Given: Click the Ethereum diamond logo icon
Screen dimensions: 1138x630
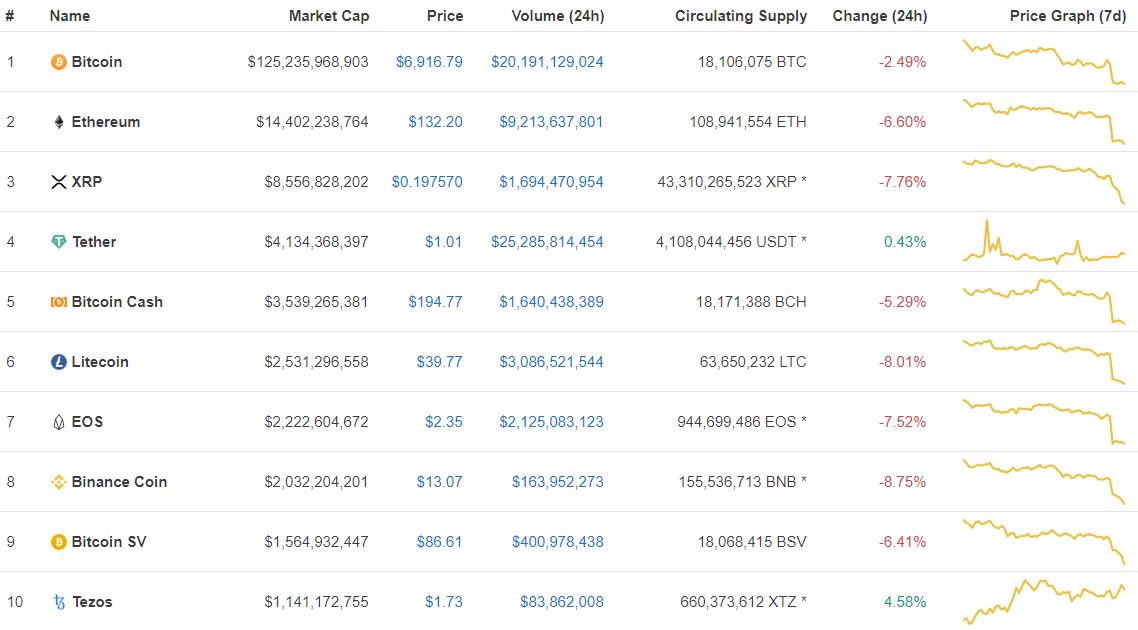Looking at the screenshot, I should tap(59, 122).
